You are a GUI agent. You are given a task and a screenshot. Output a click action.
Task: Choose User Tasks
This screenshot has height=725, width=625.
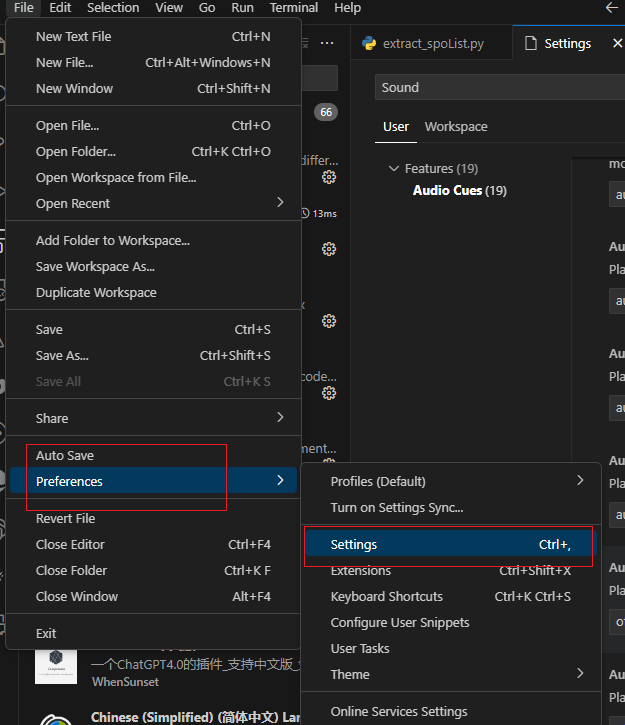[x=451, y=648]
